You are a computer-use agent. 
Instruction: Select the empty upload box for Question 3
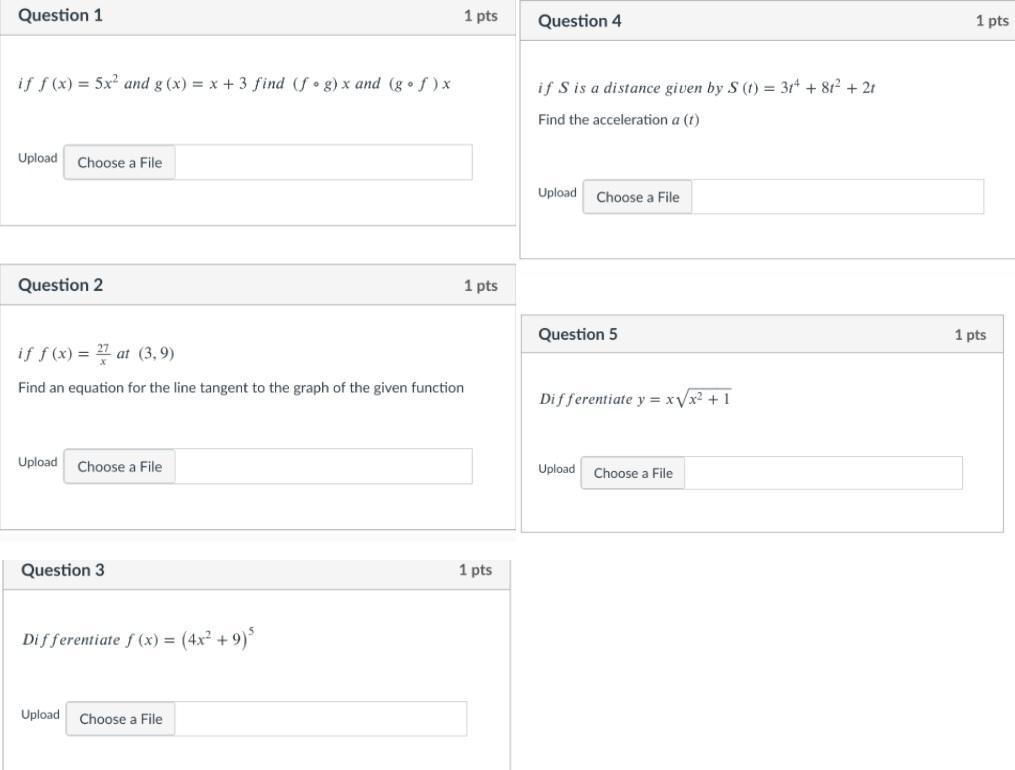coord(320,719)
